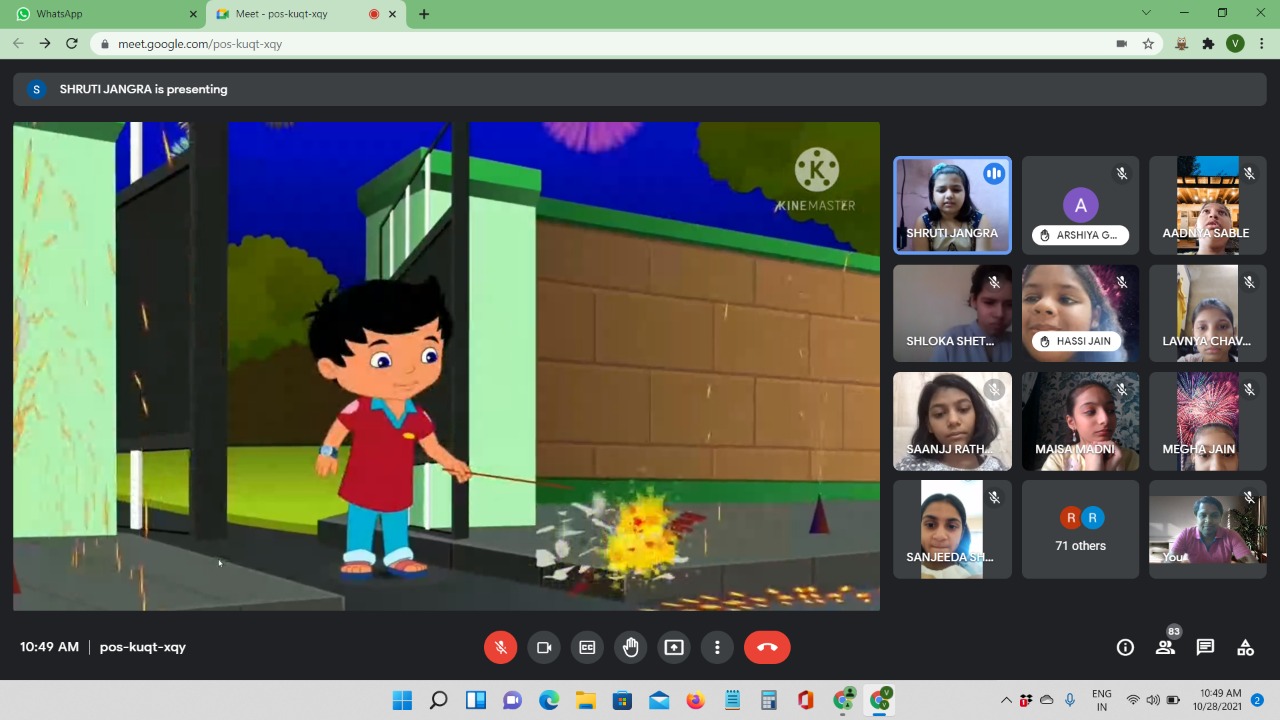Open the Chrome Extensions puzzle menu
This screenshot has height=720, width=1280.
coord(1208,44)
